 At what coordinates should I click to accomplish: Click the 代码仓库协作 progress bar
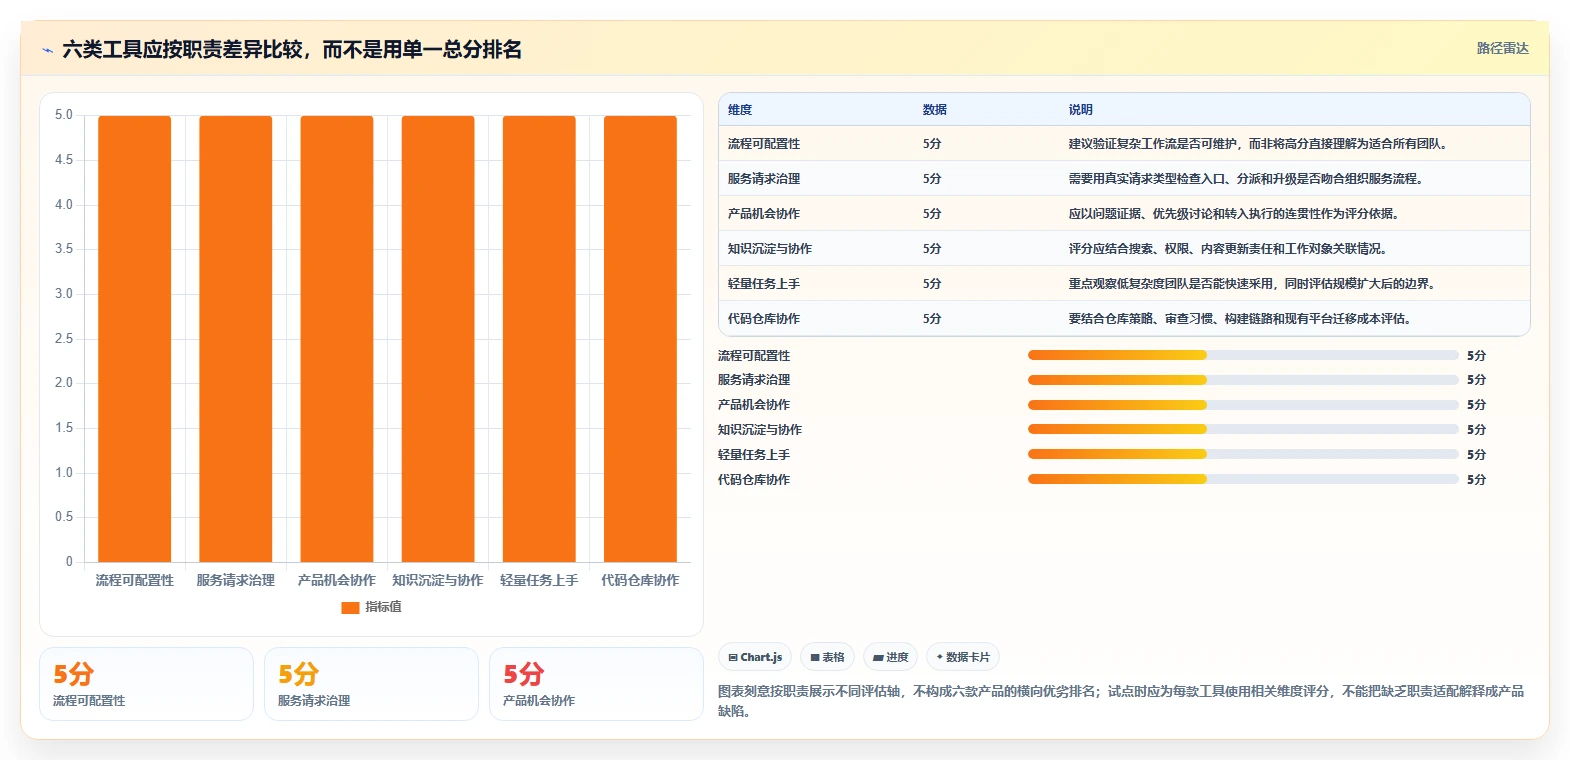coord(1243,480)
